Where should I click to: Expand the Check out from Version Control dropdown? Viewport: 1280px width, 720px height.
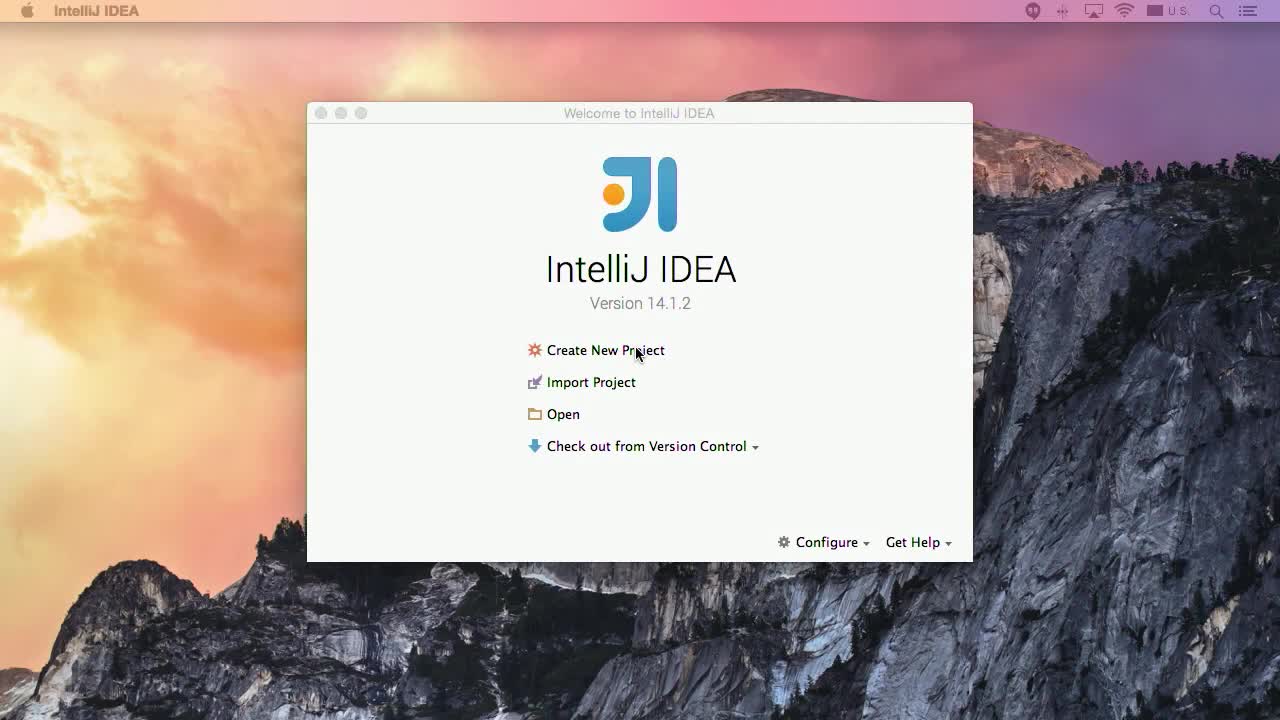755,447
